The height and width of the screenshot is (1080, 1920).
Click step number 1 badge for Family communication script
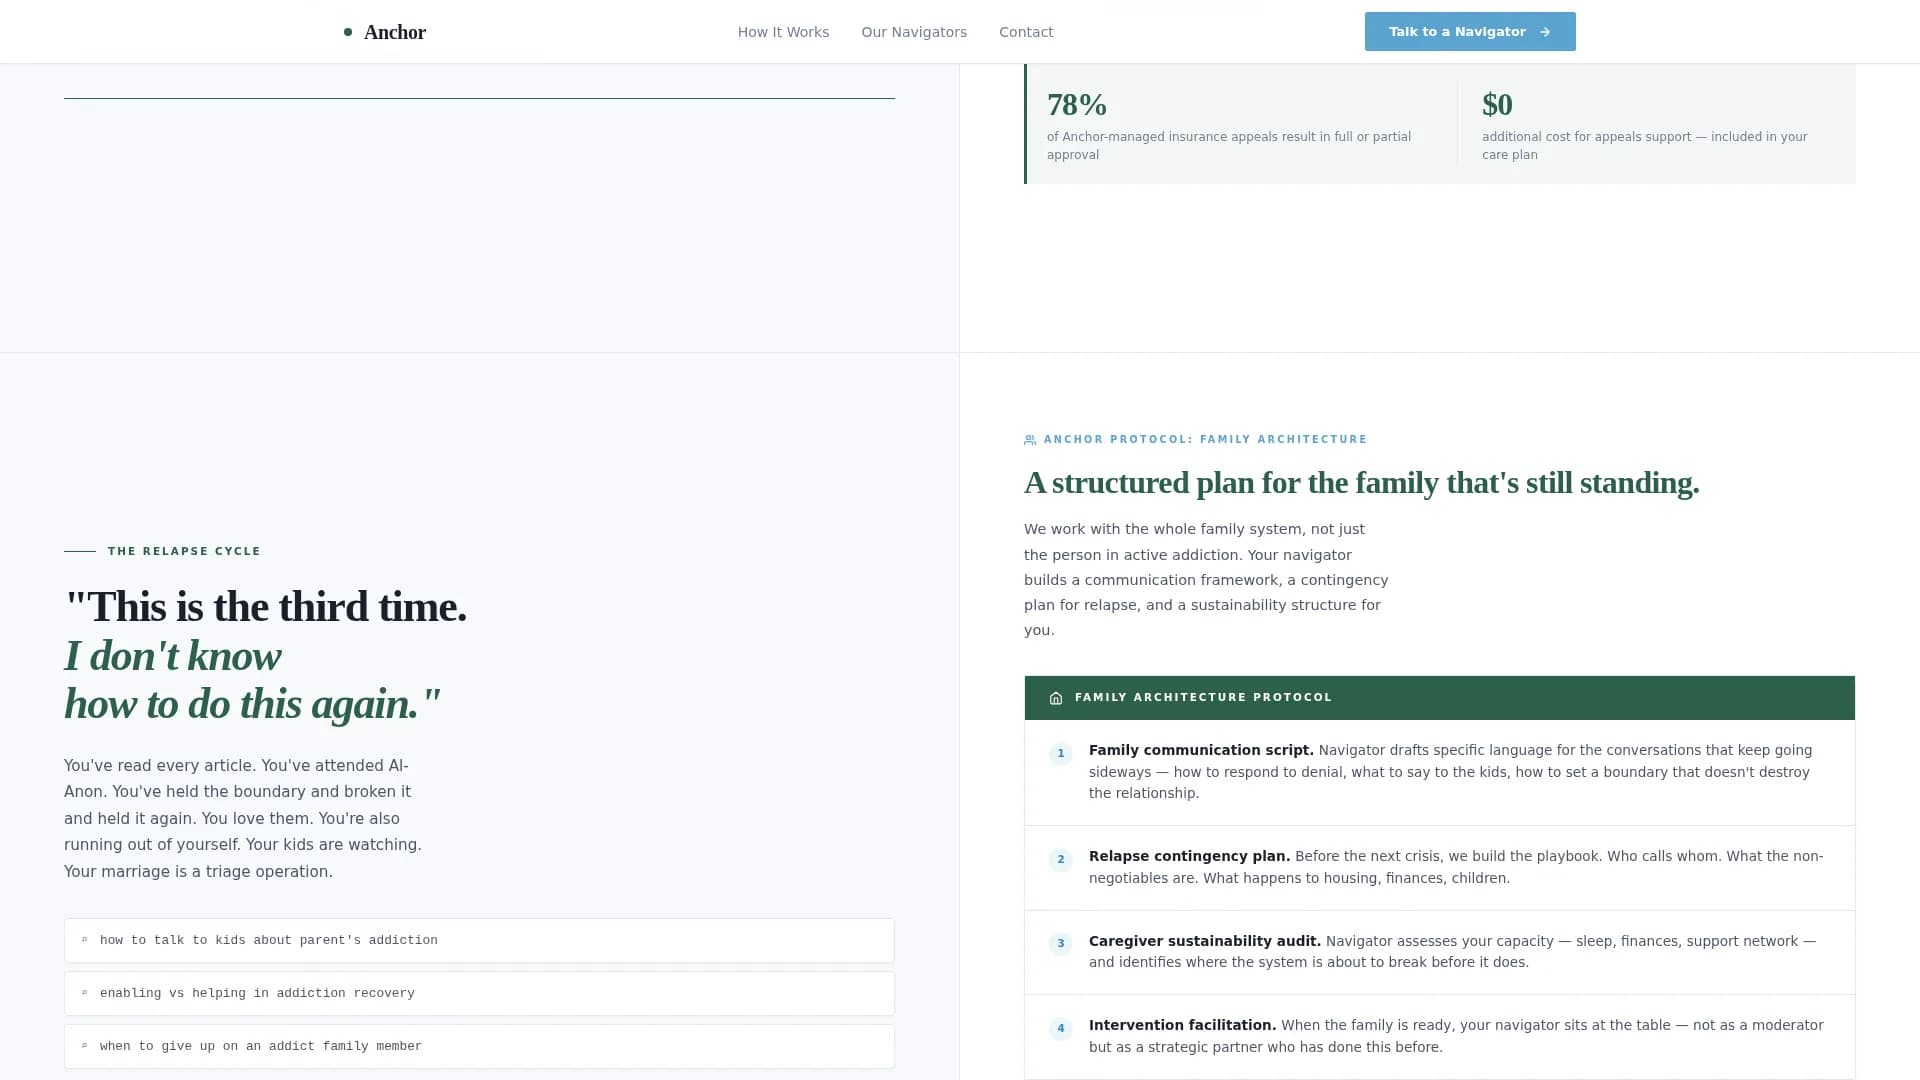click(1061, 753)
